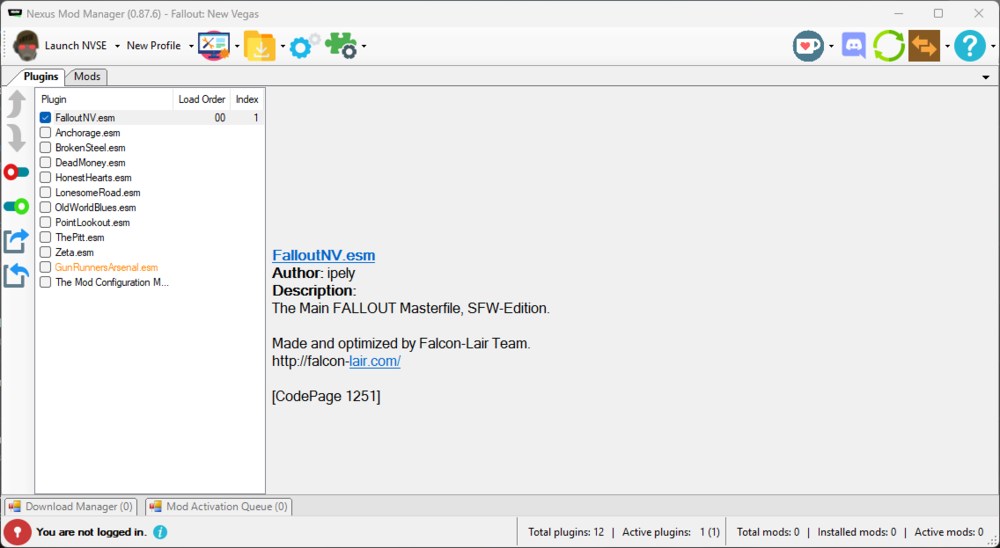1000x548 pixels.
Task: Tick the Zeta.esm checkbox
Action: (x=45, y=253)
